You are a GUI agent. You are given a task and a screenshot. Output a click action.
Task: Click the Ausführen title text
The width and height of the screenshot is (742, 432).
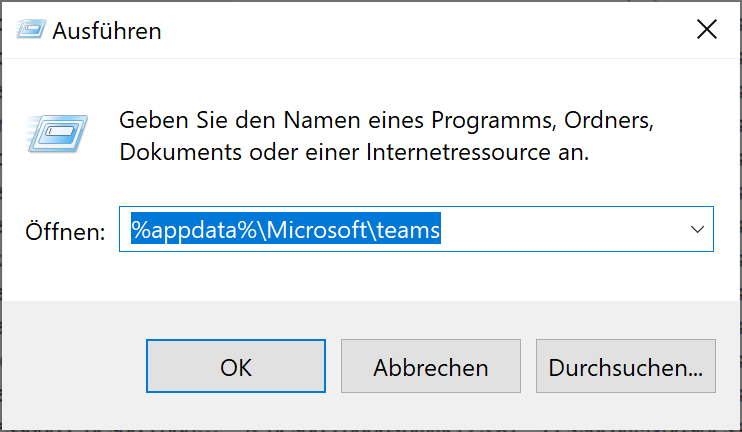click(107, 31)
